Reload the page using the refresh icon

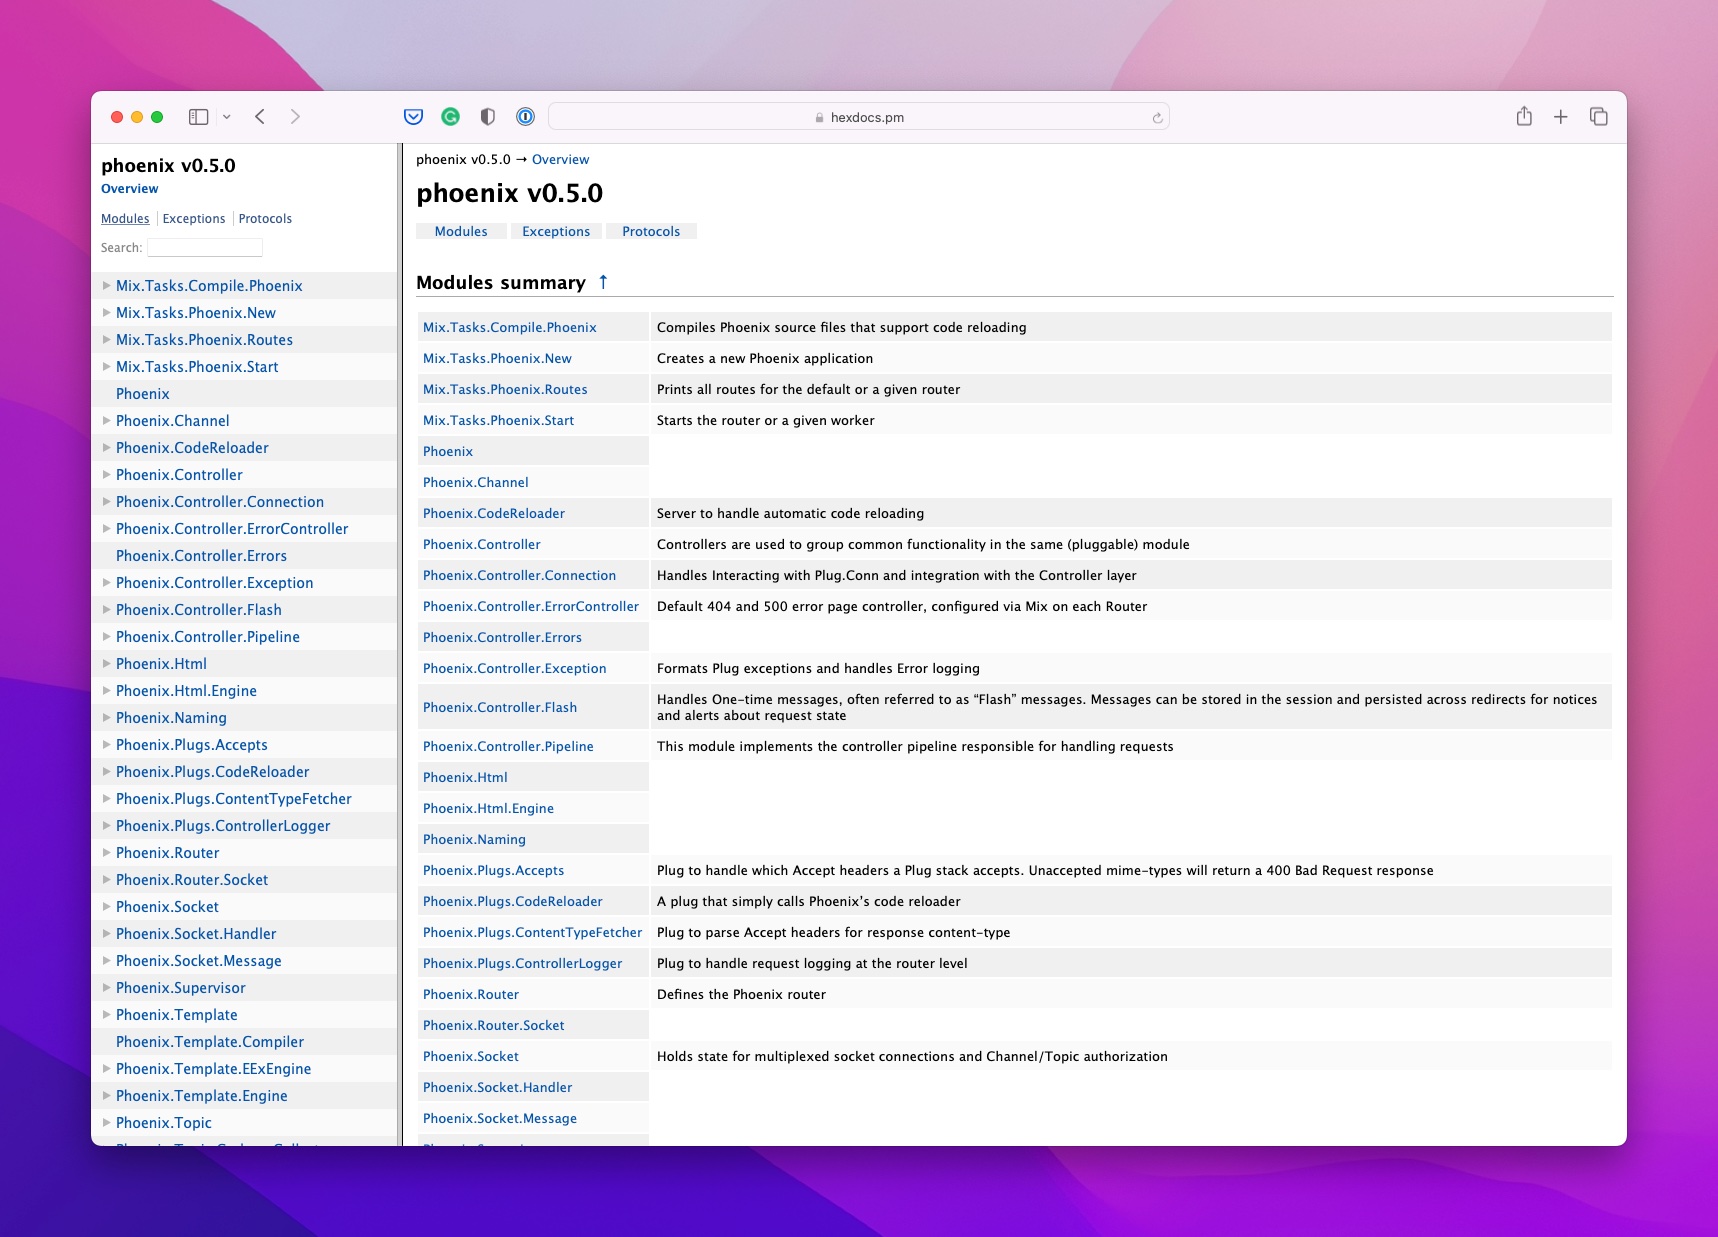click(1157, 118)
